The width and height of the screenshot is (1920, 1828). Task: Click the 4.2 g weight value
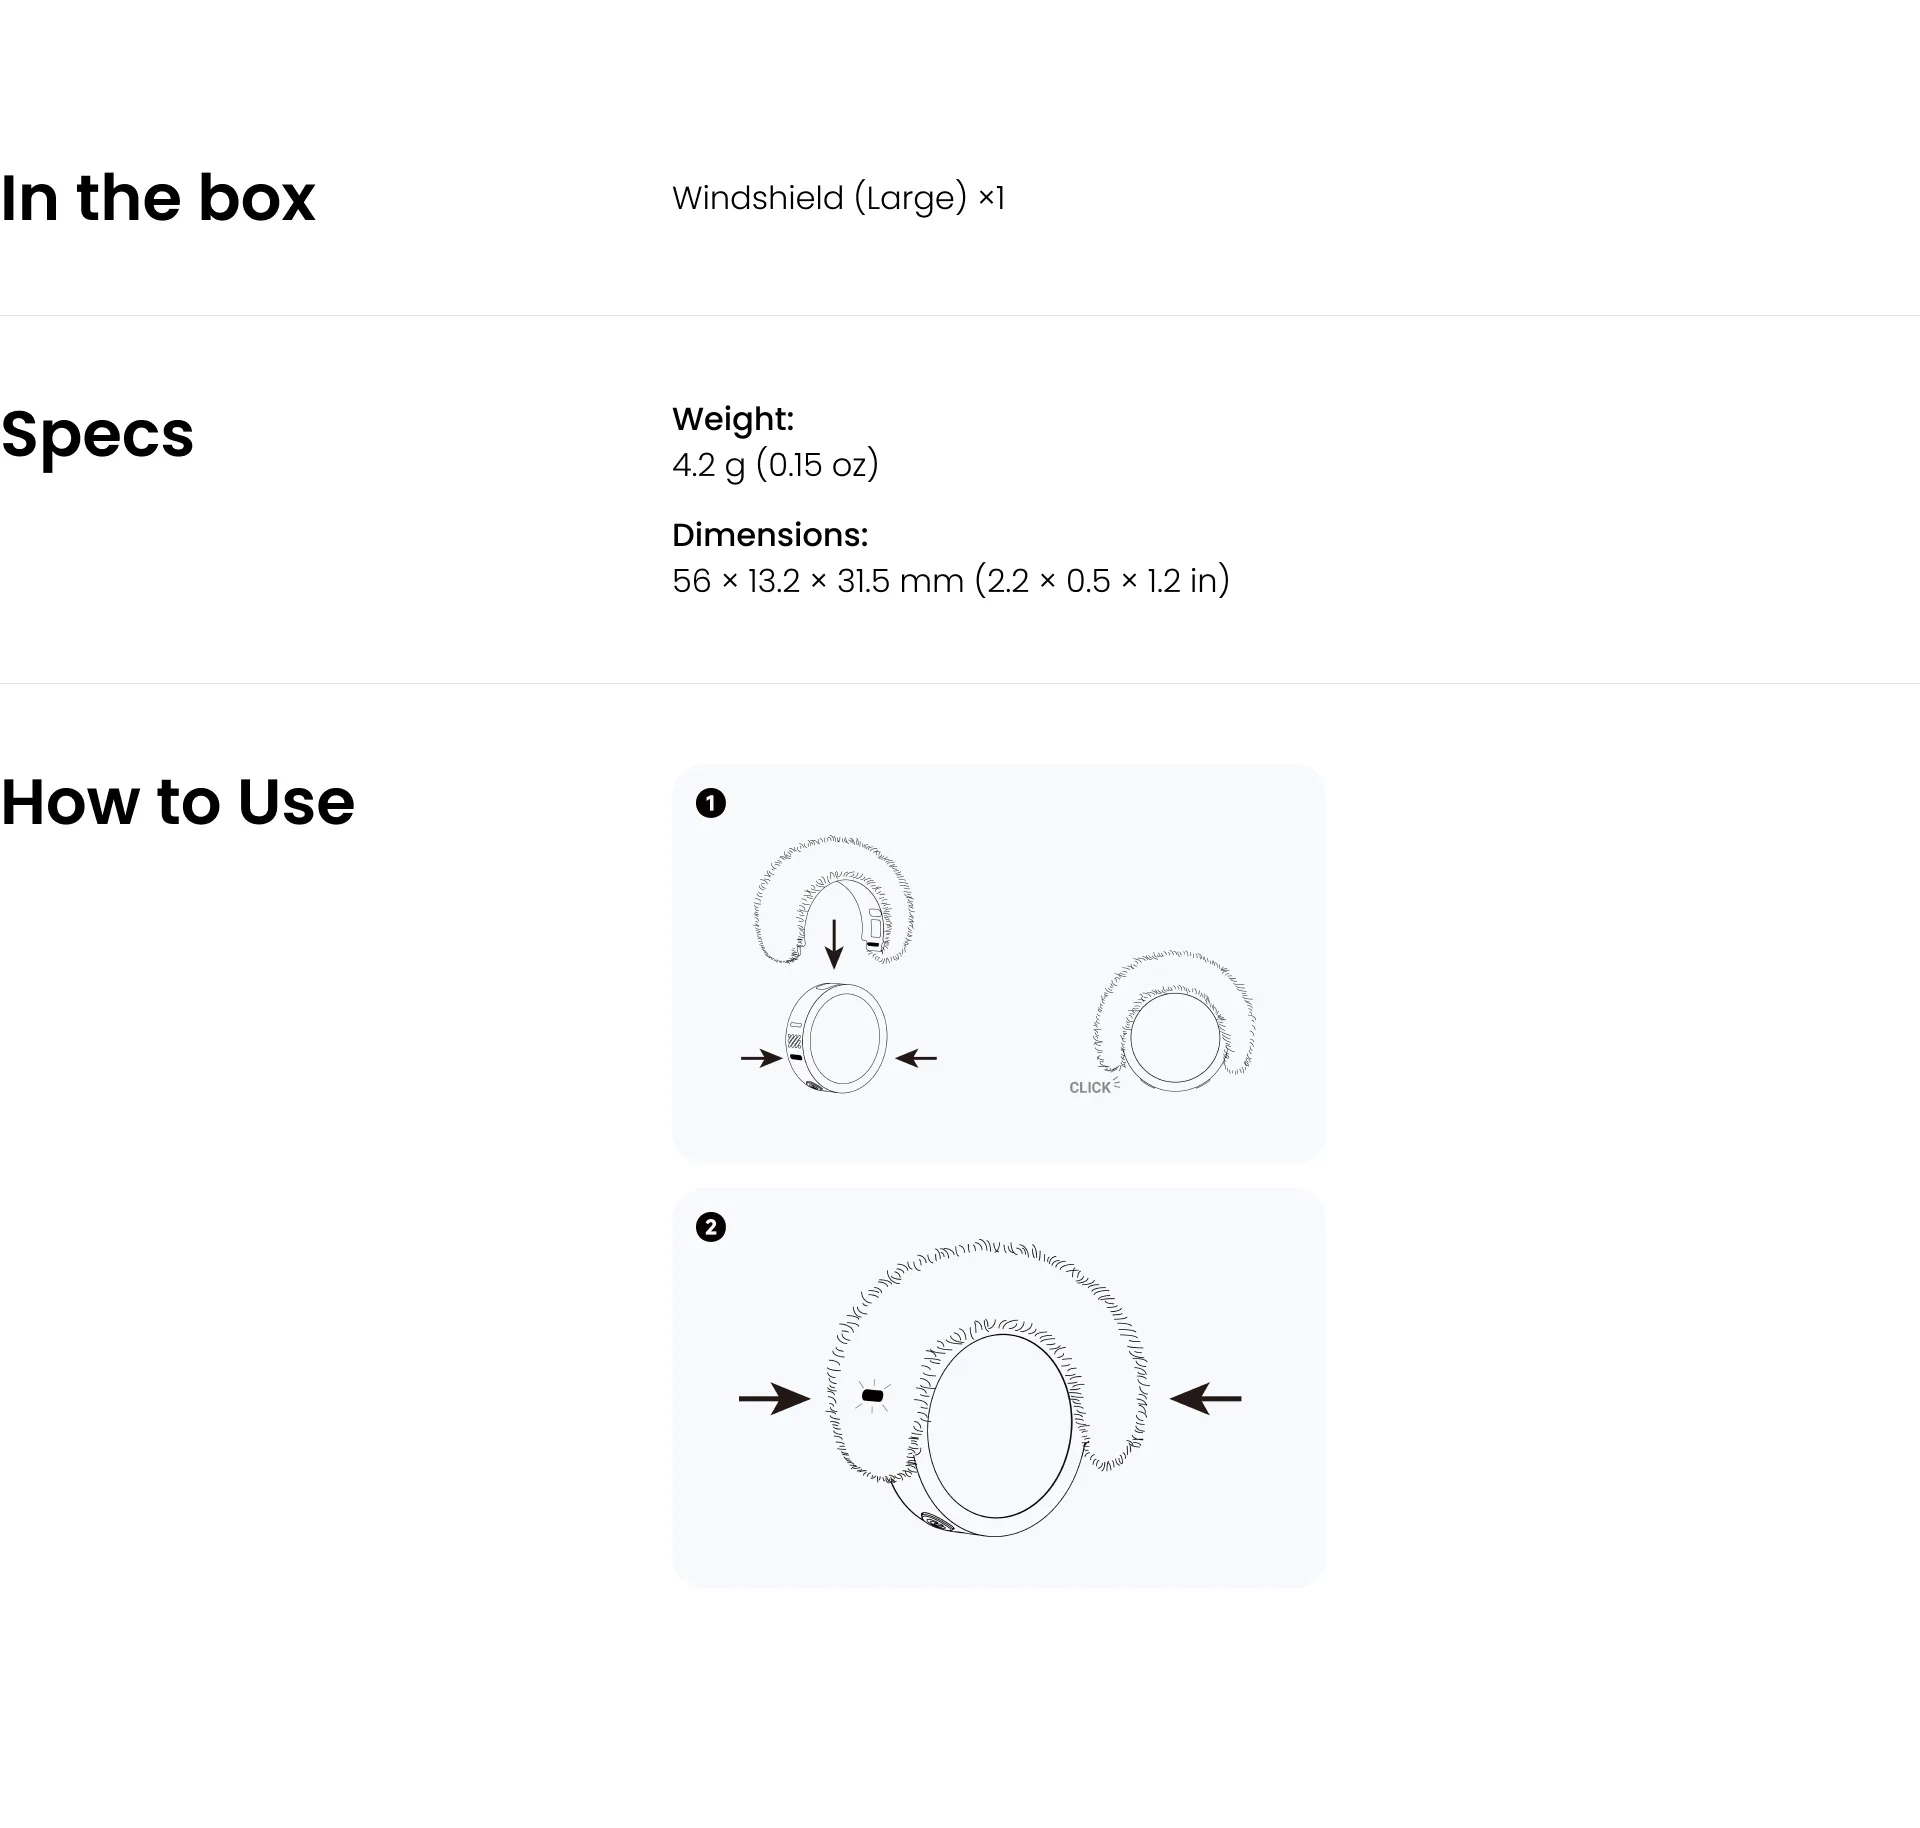pos(775,465)
